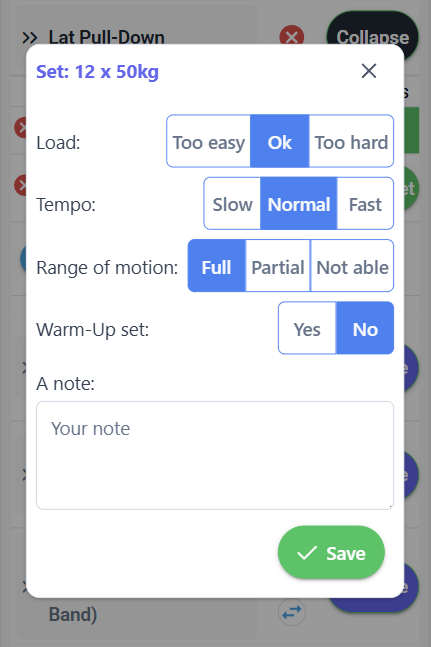Click the red delete icon beside Lat Pull-Down
The image size is (431, 647).
(292, 38)
